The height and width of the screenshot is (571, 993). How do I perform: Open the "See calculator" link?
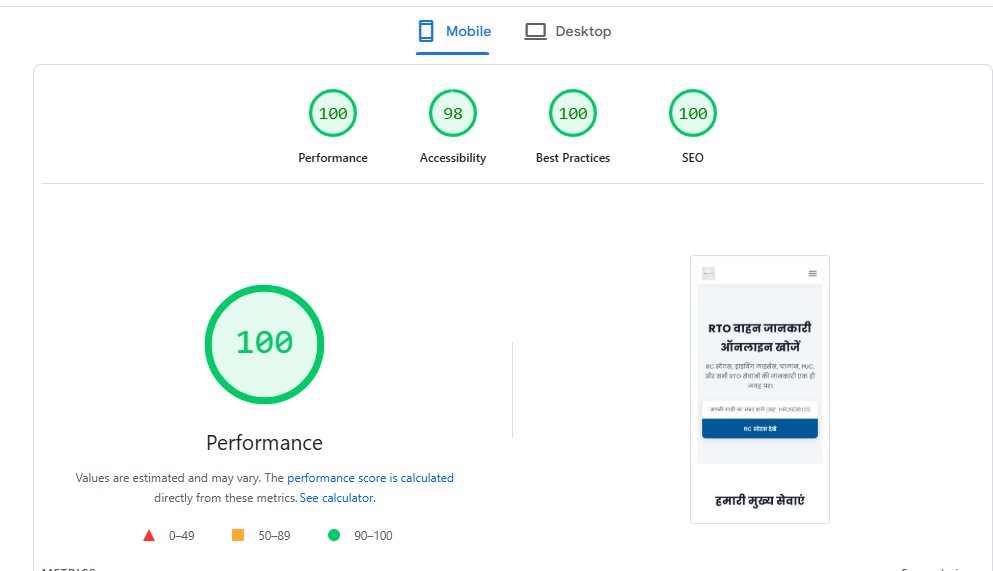(337, 497)
